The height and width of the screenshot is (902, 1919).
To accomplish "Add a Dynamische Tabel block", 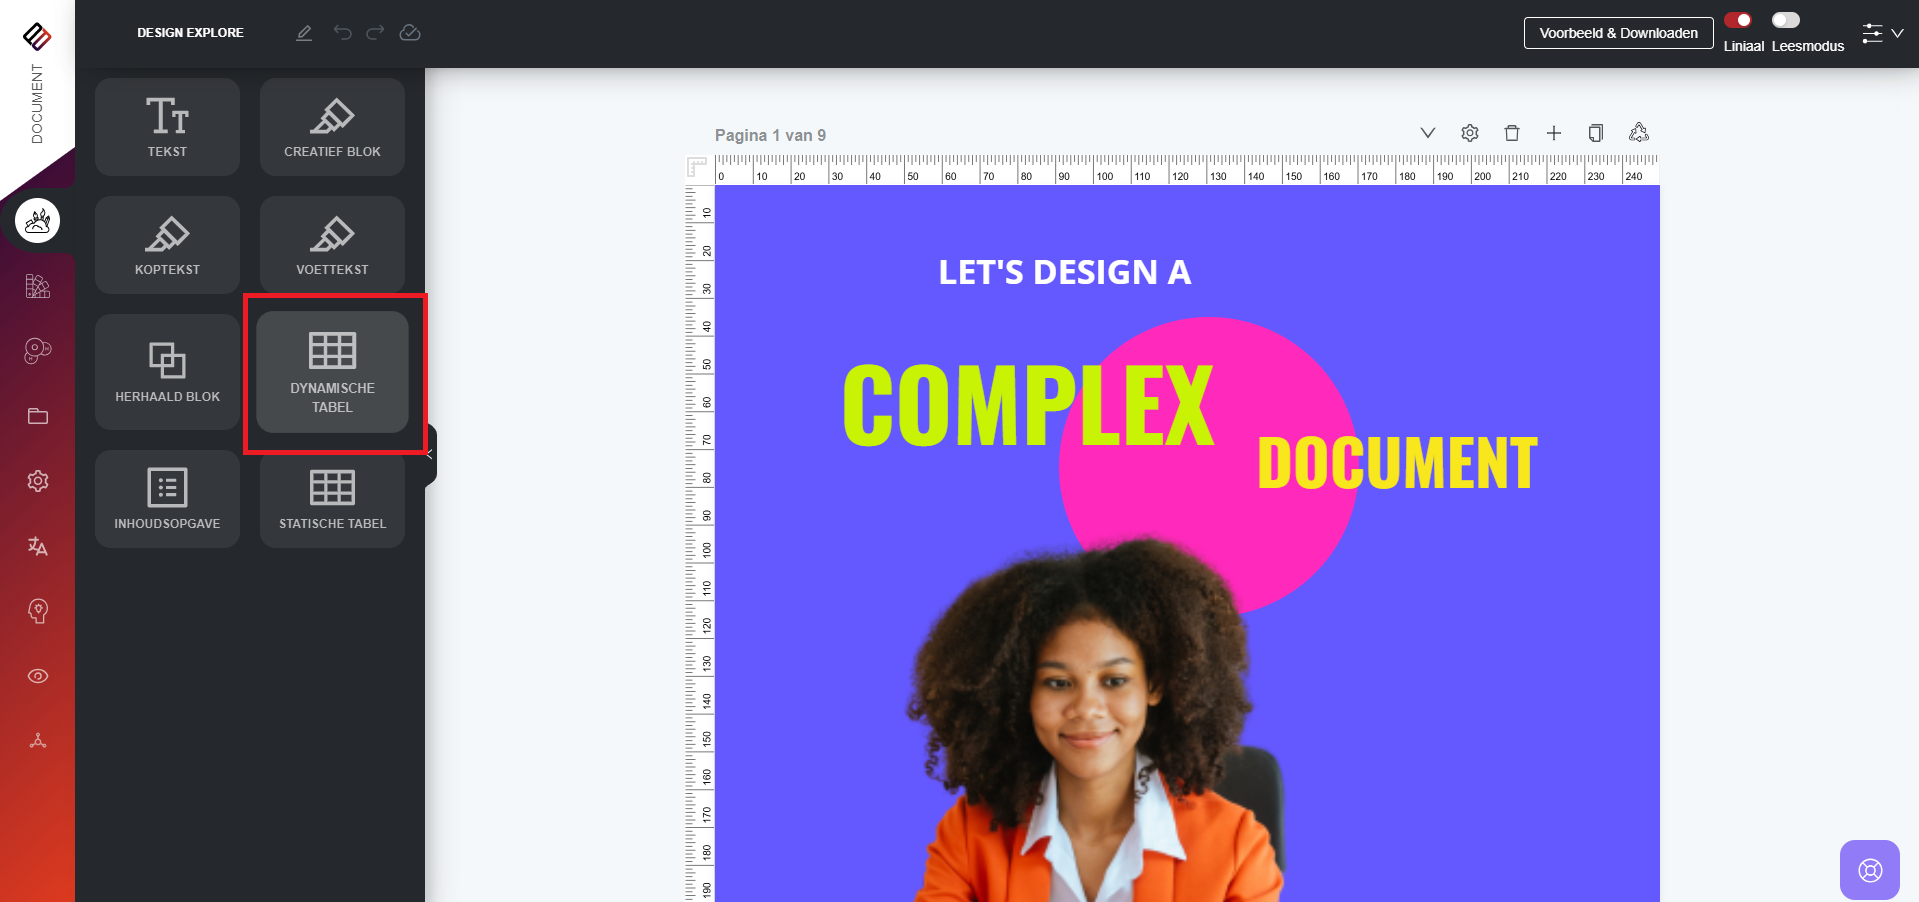I will point(332,372).
